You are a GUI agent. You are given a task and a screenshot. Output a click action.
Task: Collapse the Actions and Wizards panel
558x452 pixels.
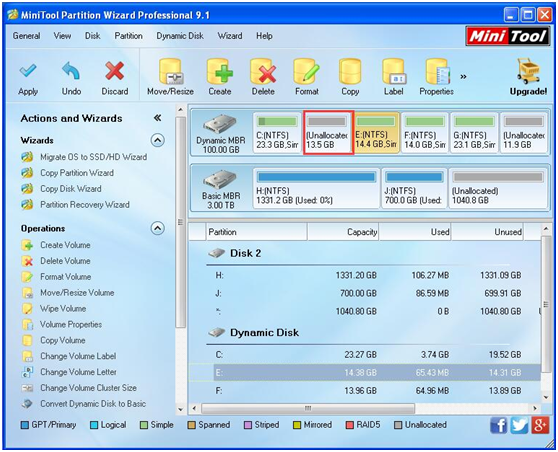157,118
